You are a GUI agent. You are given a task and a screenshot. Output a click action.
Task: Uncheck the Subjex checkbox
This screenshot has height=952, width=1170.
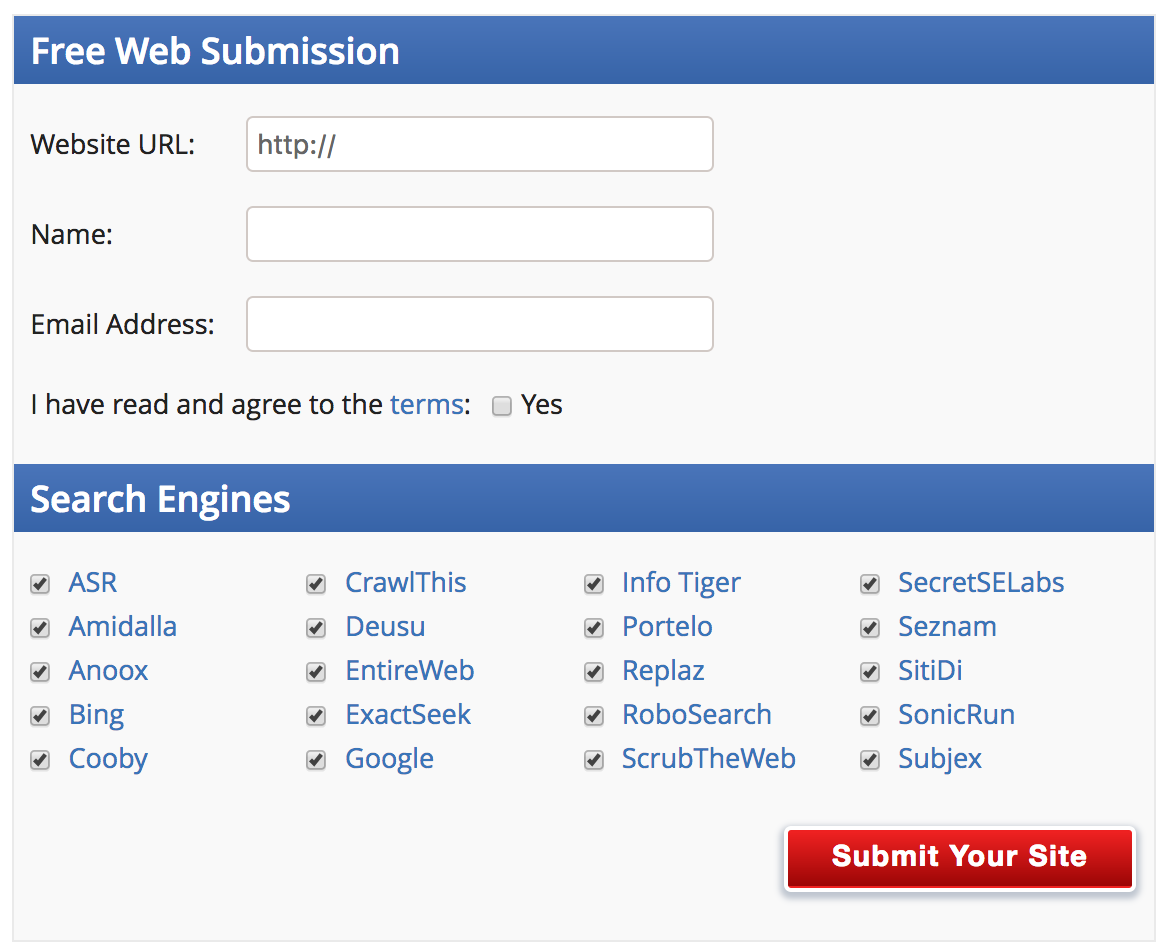[870, 760]
